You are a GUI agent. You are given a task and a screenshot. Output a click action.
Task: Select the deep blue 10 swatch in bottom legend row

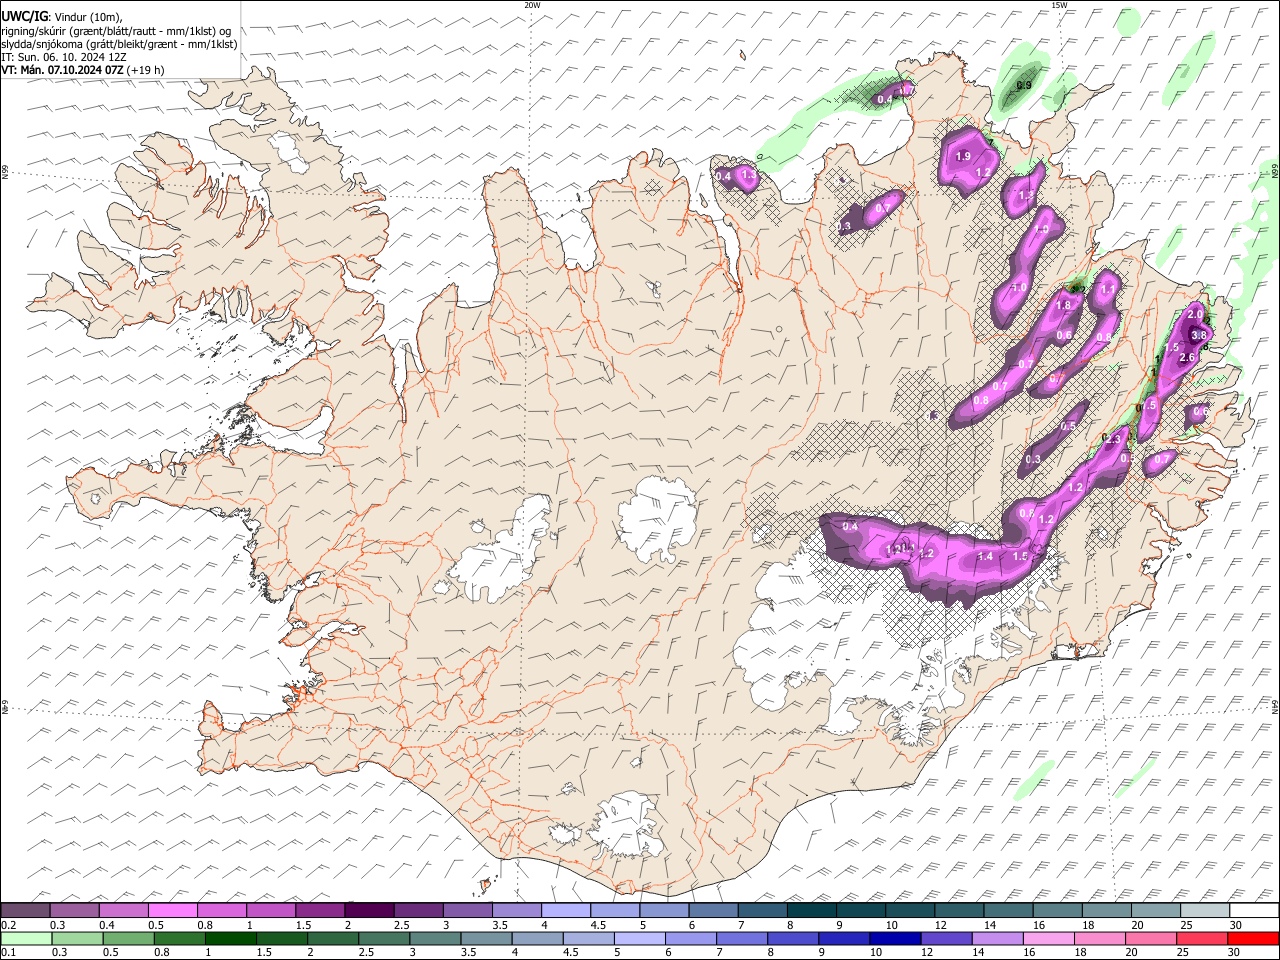(896, 938)
